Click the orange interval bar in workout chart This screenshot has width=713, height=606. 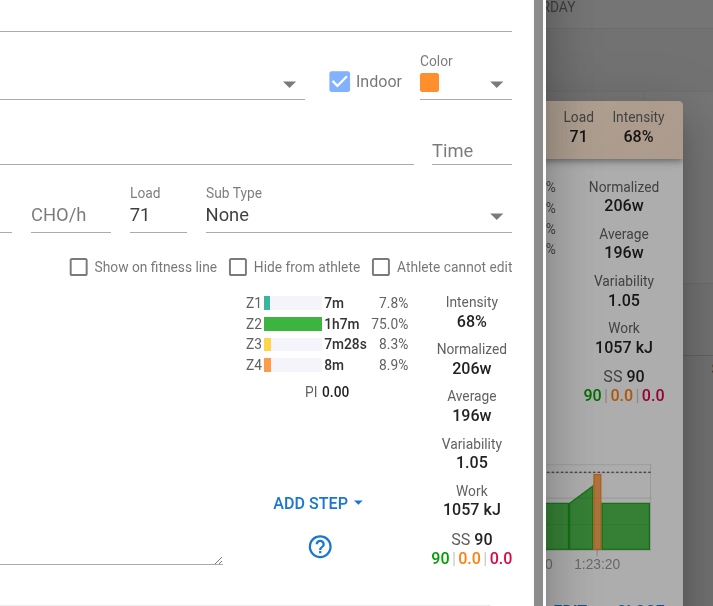597,511
